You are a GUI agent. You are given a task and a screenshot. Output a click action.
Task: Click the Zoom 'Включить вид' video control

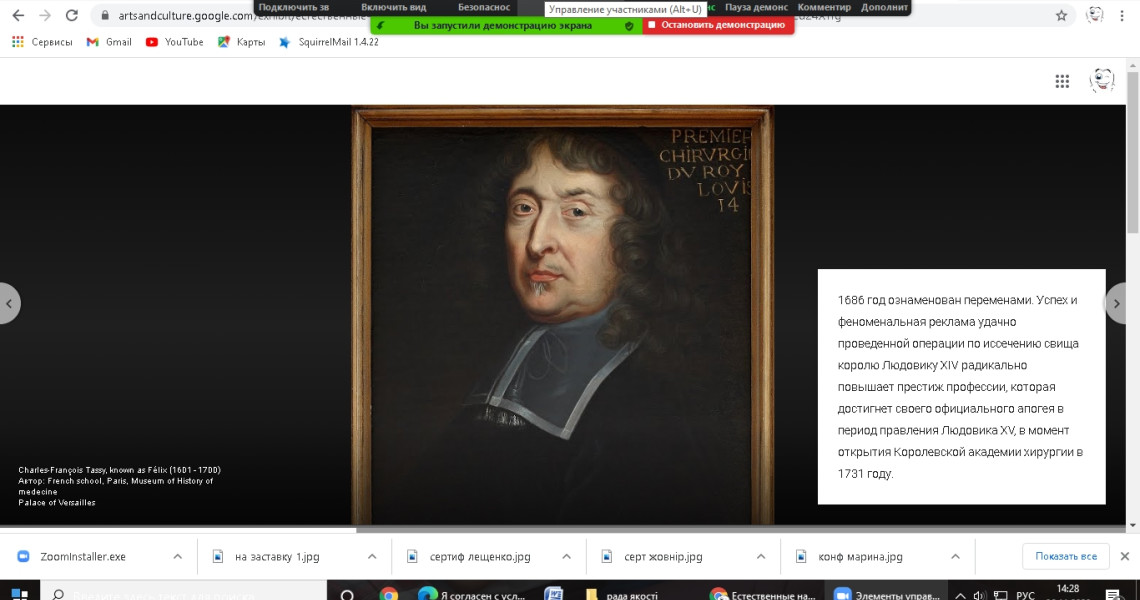pyautogui.click(x=393, y=7)
